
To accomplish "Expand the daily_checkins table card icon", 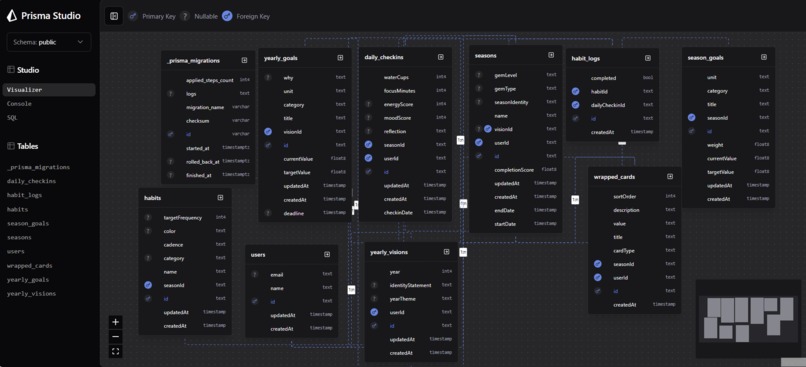I will pyautogui.click(x=441, y=57).
